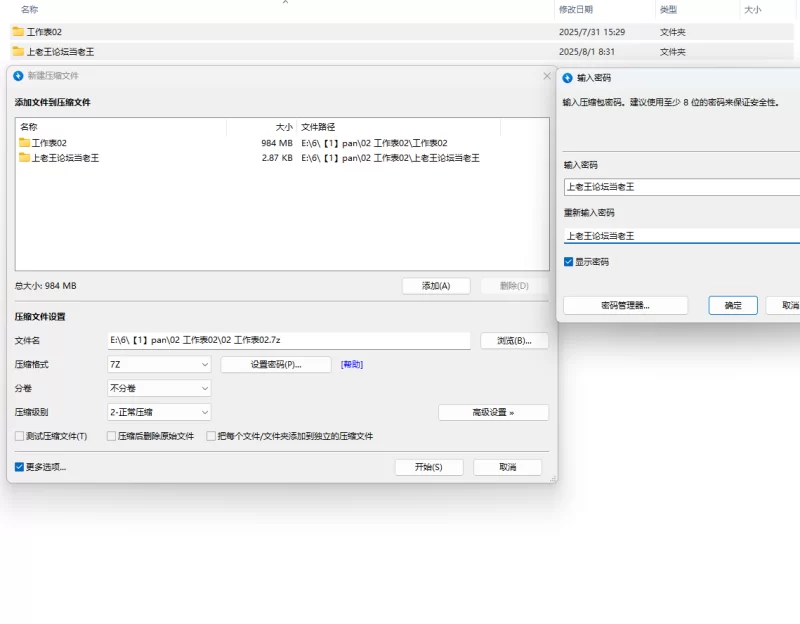Click the 984 MB size cell
This screenshot has width=800, height=624.
tap(277, 143)
